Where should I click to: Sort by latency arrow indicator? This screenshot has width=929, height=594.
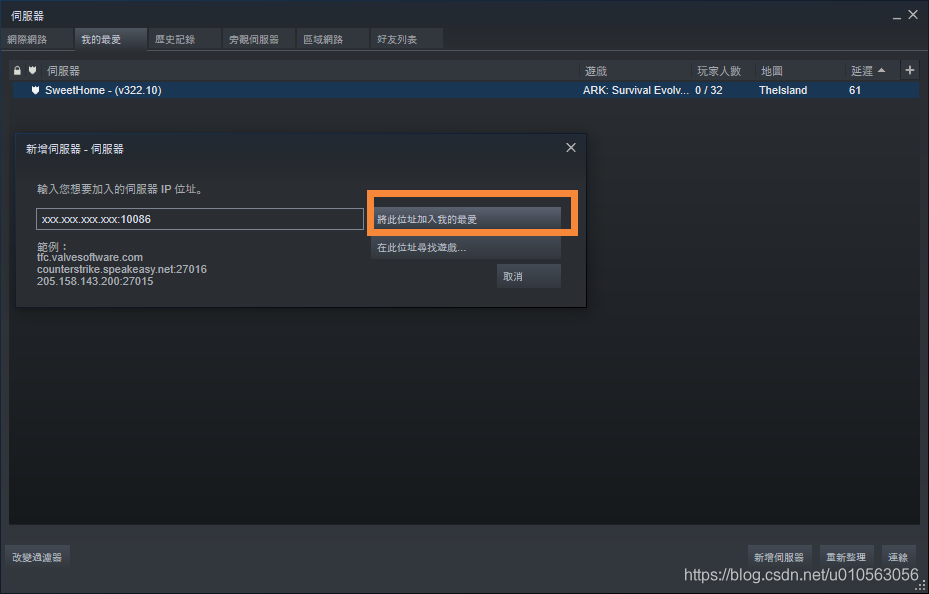coord(882,70)
